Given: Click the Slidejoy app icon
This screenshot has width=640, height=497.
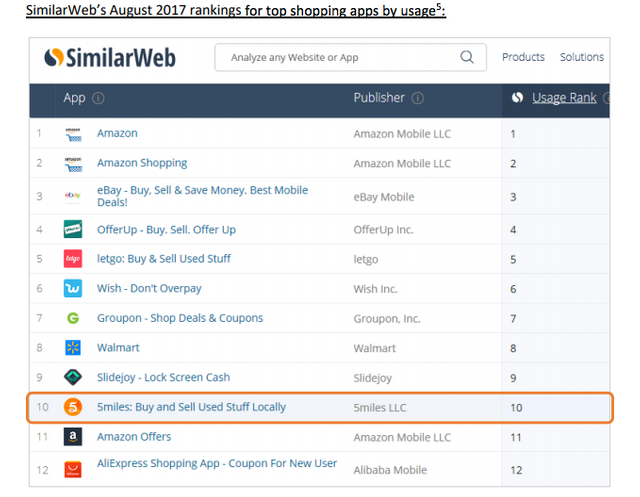Looking at the screenshot, I should click(x=72, y=377).
